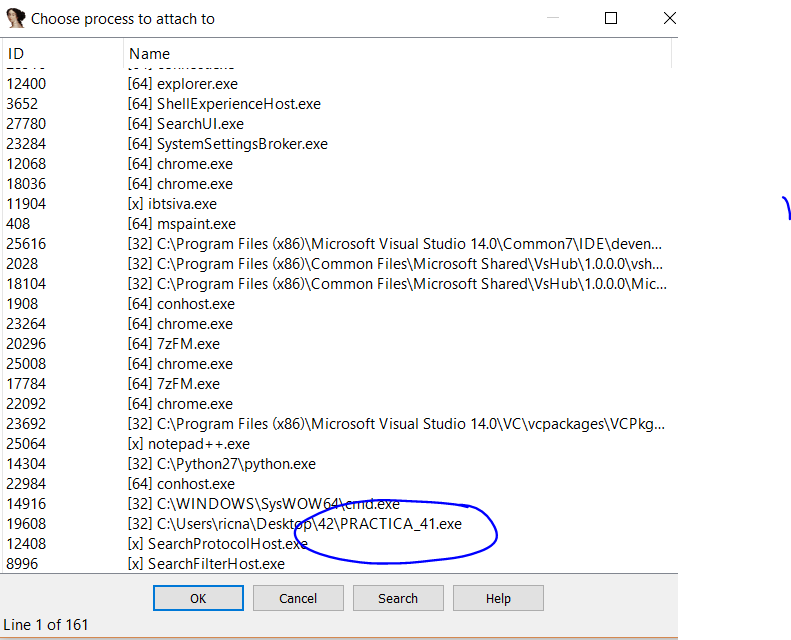
Task: Click the IDA dialog title bar icon
Action: [x=15, y=18]
